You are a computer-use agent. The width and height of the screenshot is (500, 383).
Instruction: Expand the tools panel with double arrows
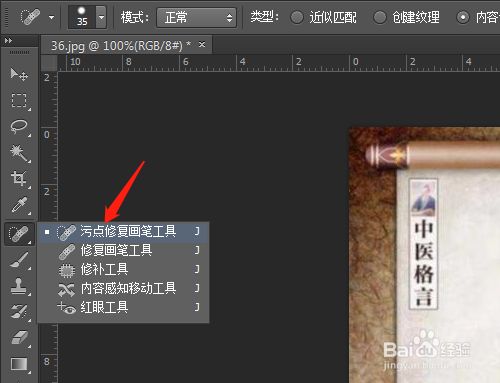(x=8, y=41)
